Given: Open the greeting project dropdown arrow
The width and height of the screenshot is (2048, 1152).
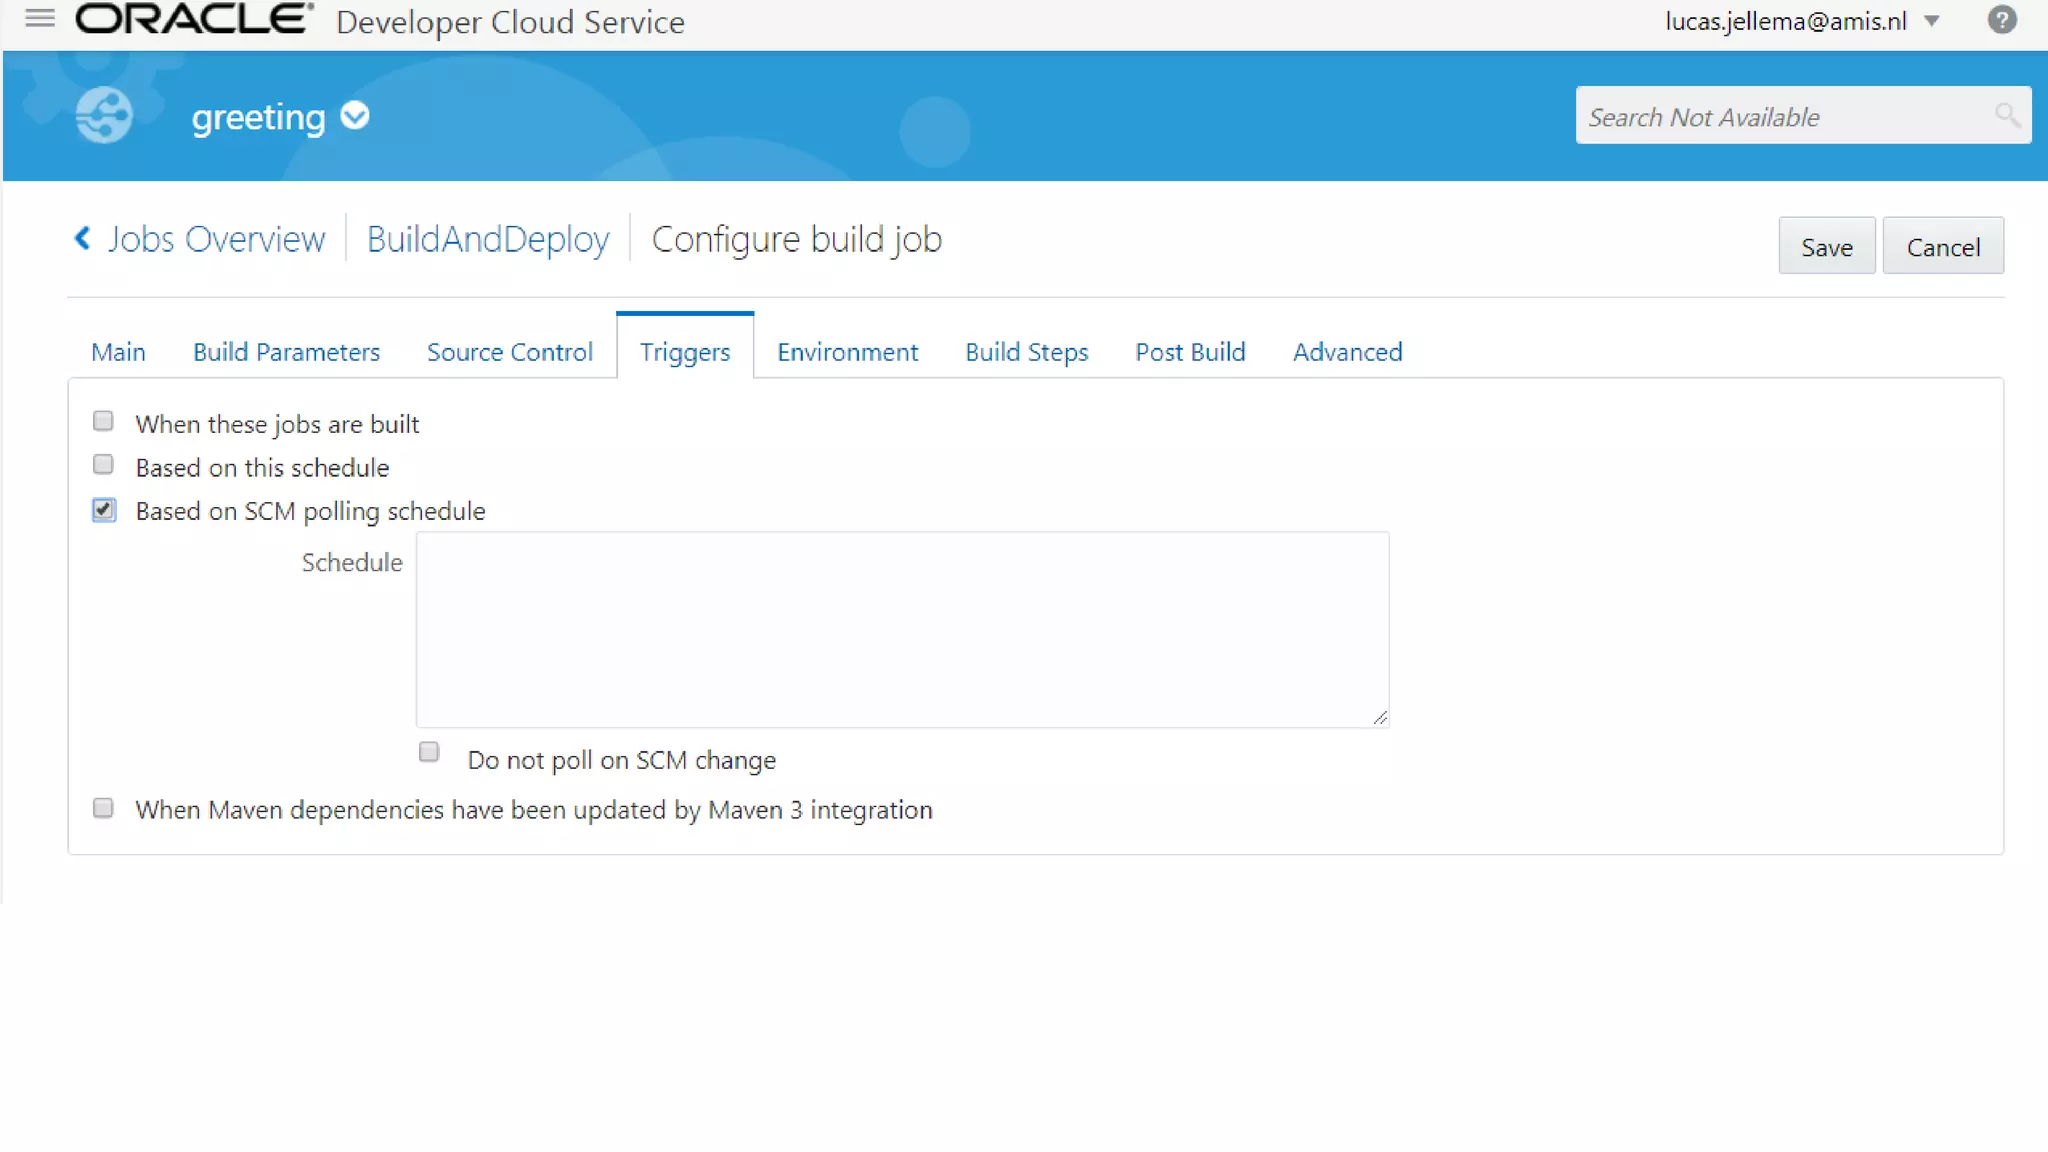Looking at the screenshot, I should pyautogui.click(x=355, y=116).
